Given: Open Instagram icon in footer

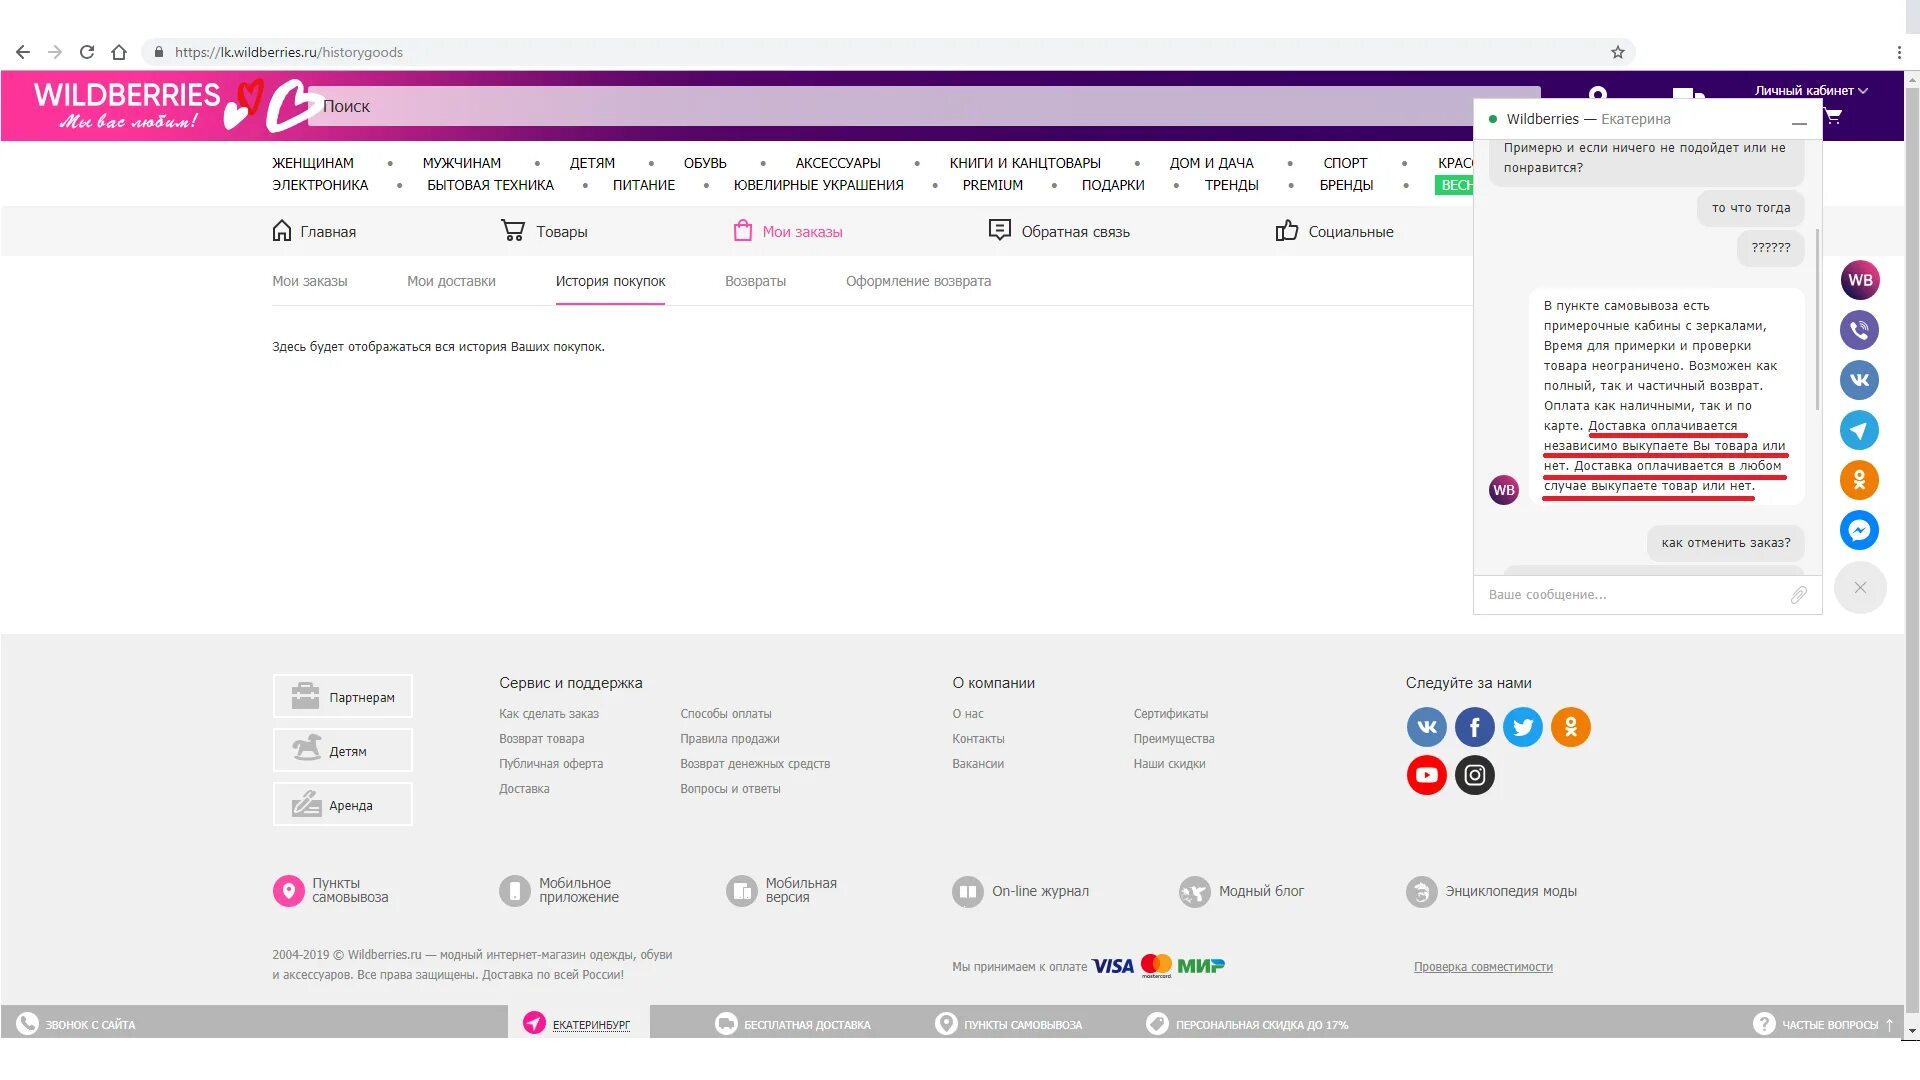Looking at the screenshot, I should 1474,775.
